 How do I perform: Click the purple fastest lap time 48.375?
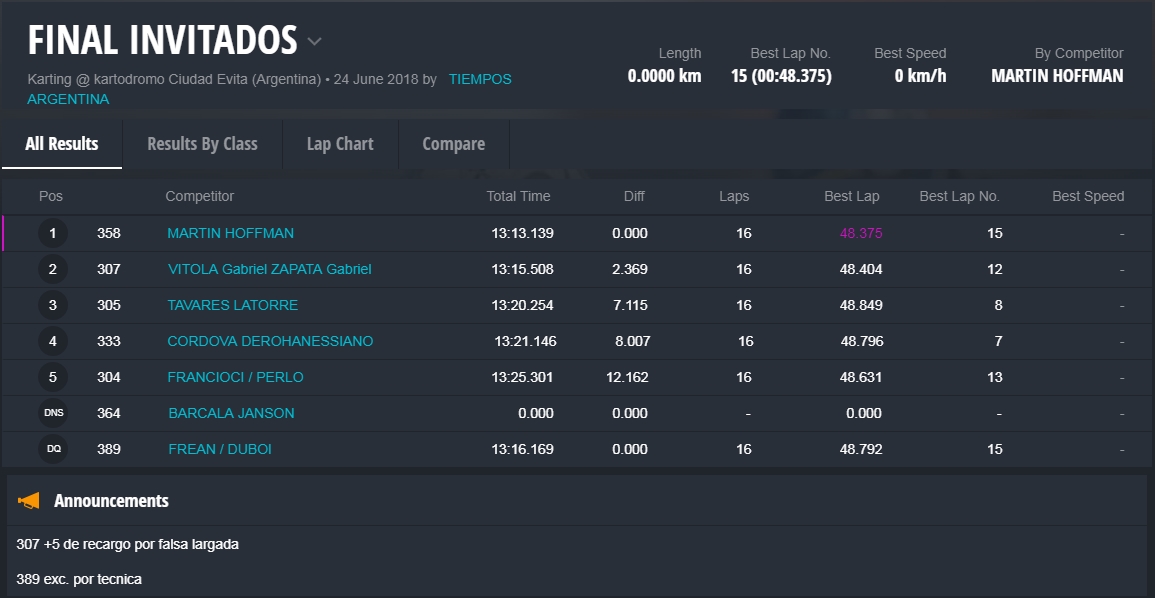860,233
